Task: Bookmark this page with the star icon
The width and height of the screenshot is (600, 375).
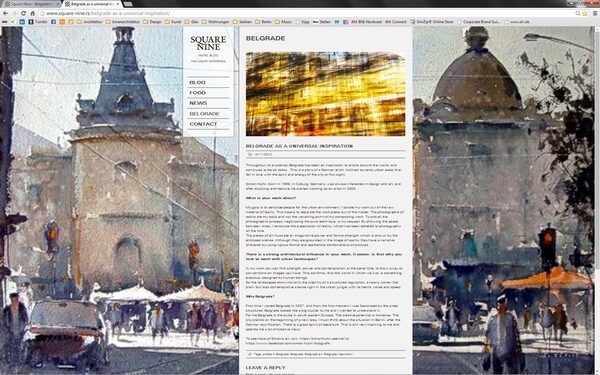Action: (x=585, y=13)
